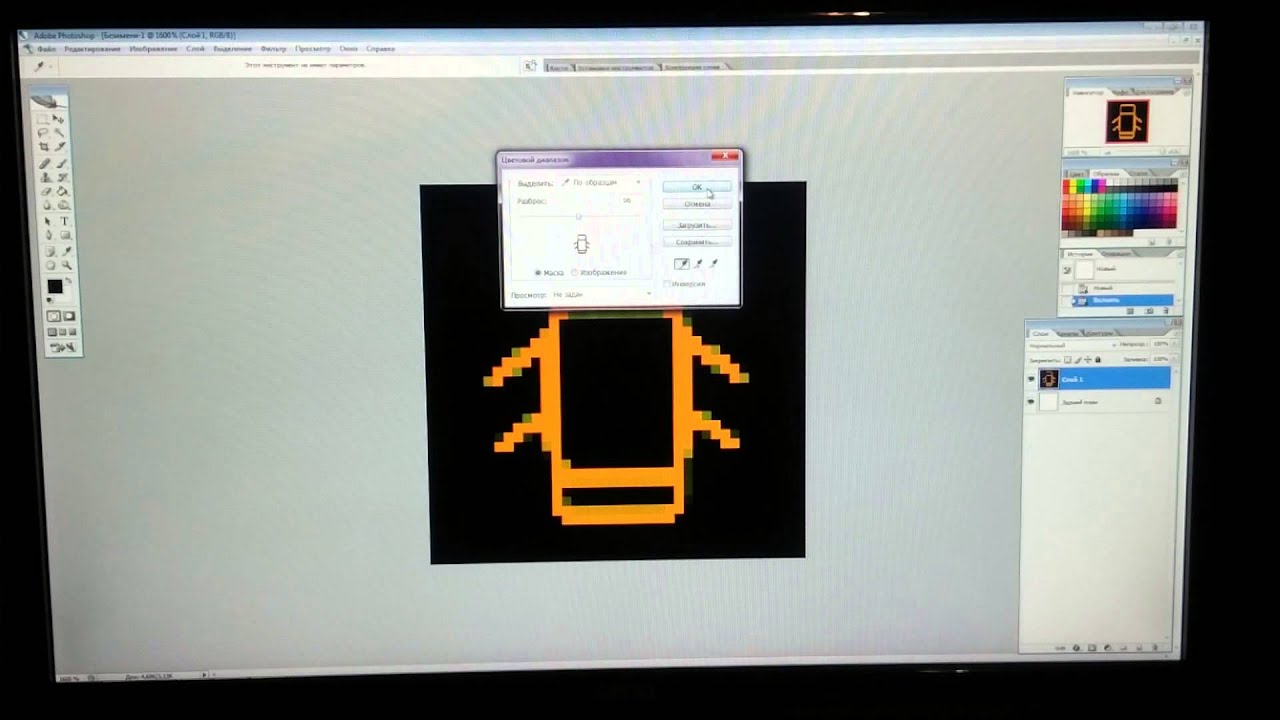Open the Слой (Layer) menu
The height and width of the screenshot is (720, 1280).
(195, 48)
